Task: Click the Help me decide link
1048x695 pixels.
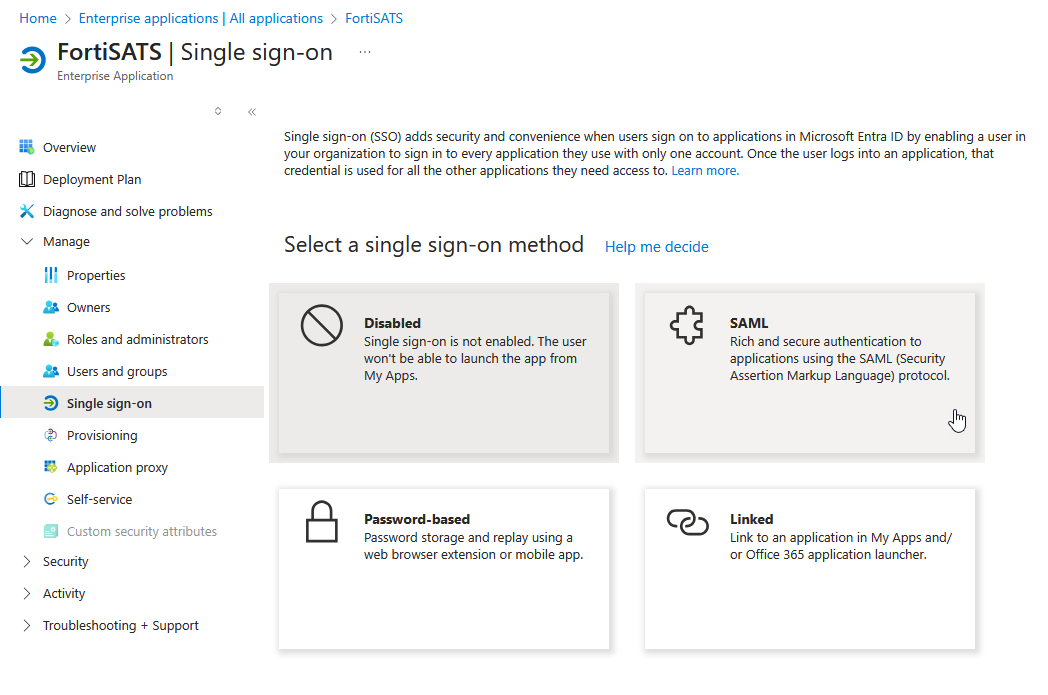Action: [656, 247]
